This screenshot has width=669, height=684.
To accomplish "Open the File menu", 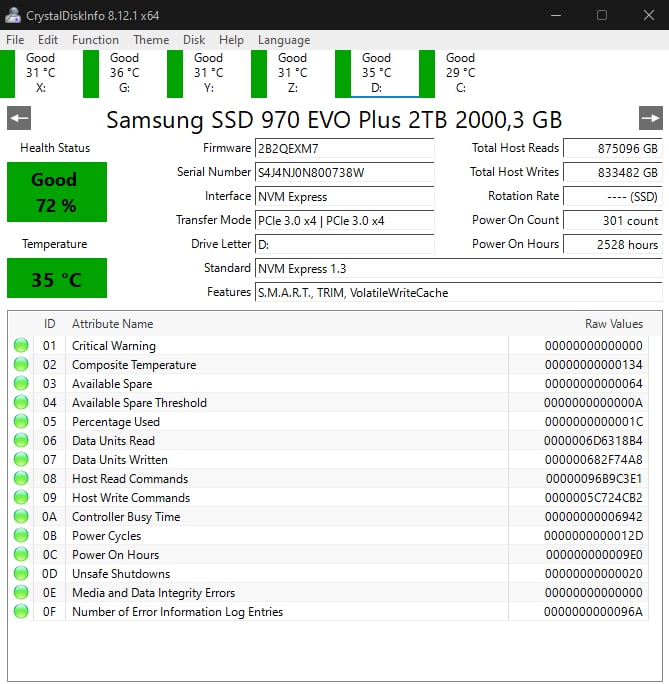I will coord(15,40).
